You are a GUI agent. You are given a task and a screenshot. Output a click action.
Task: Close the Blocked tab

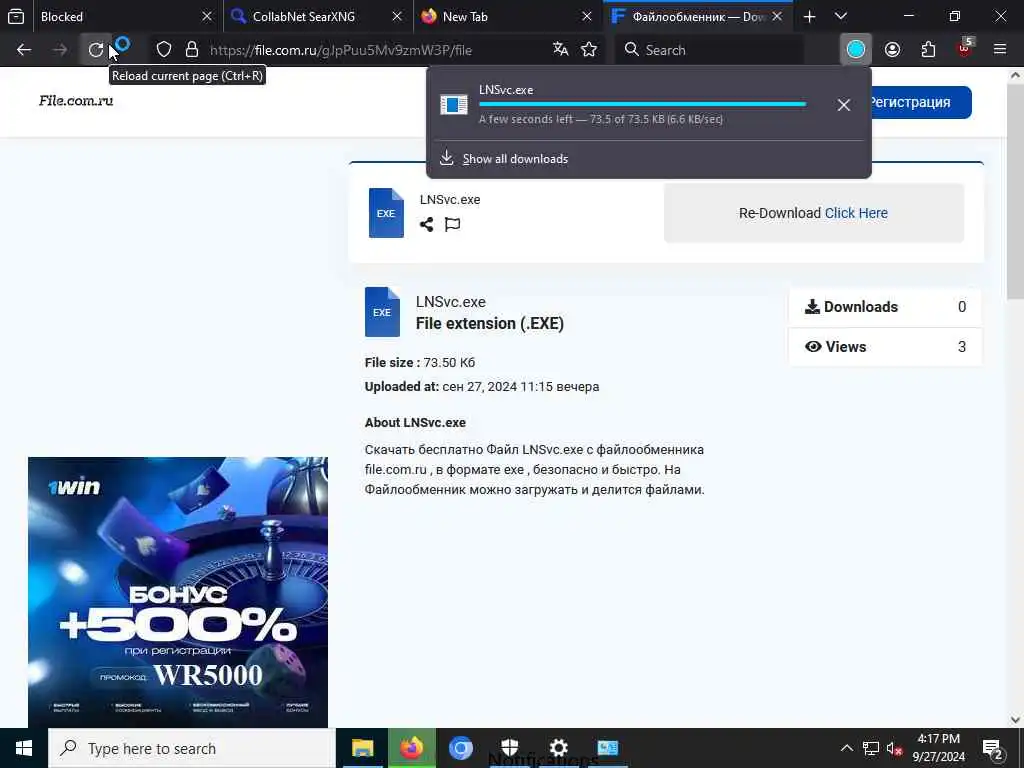pos(207,16)
